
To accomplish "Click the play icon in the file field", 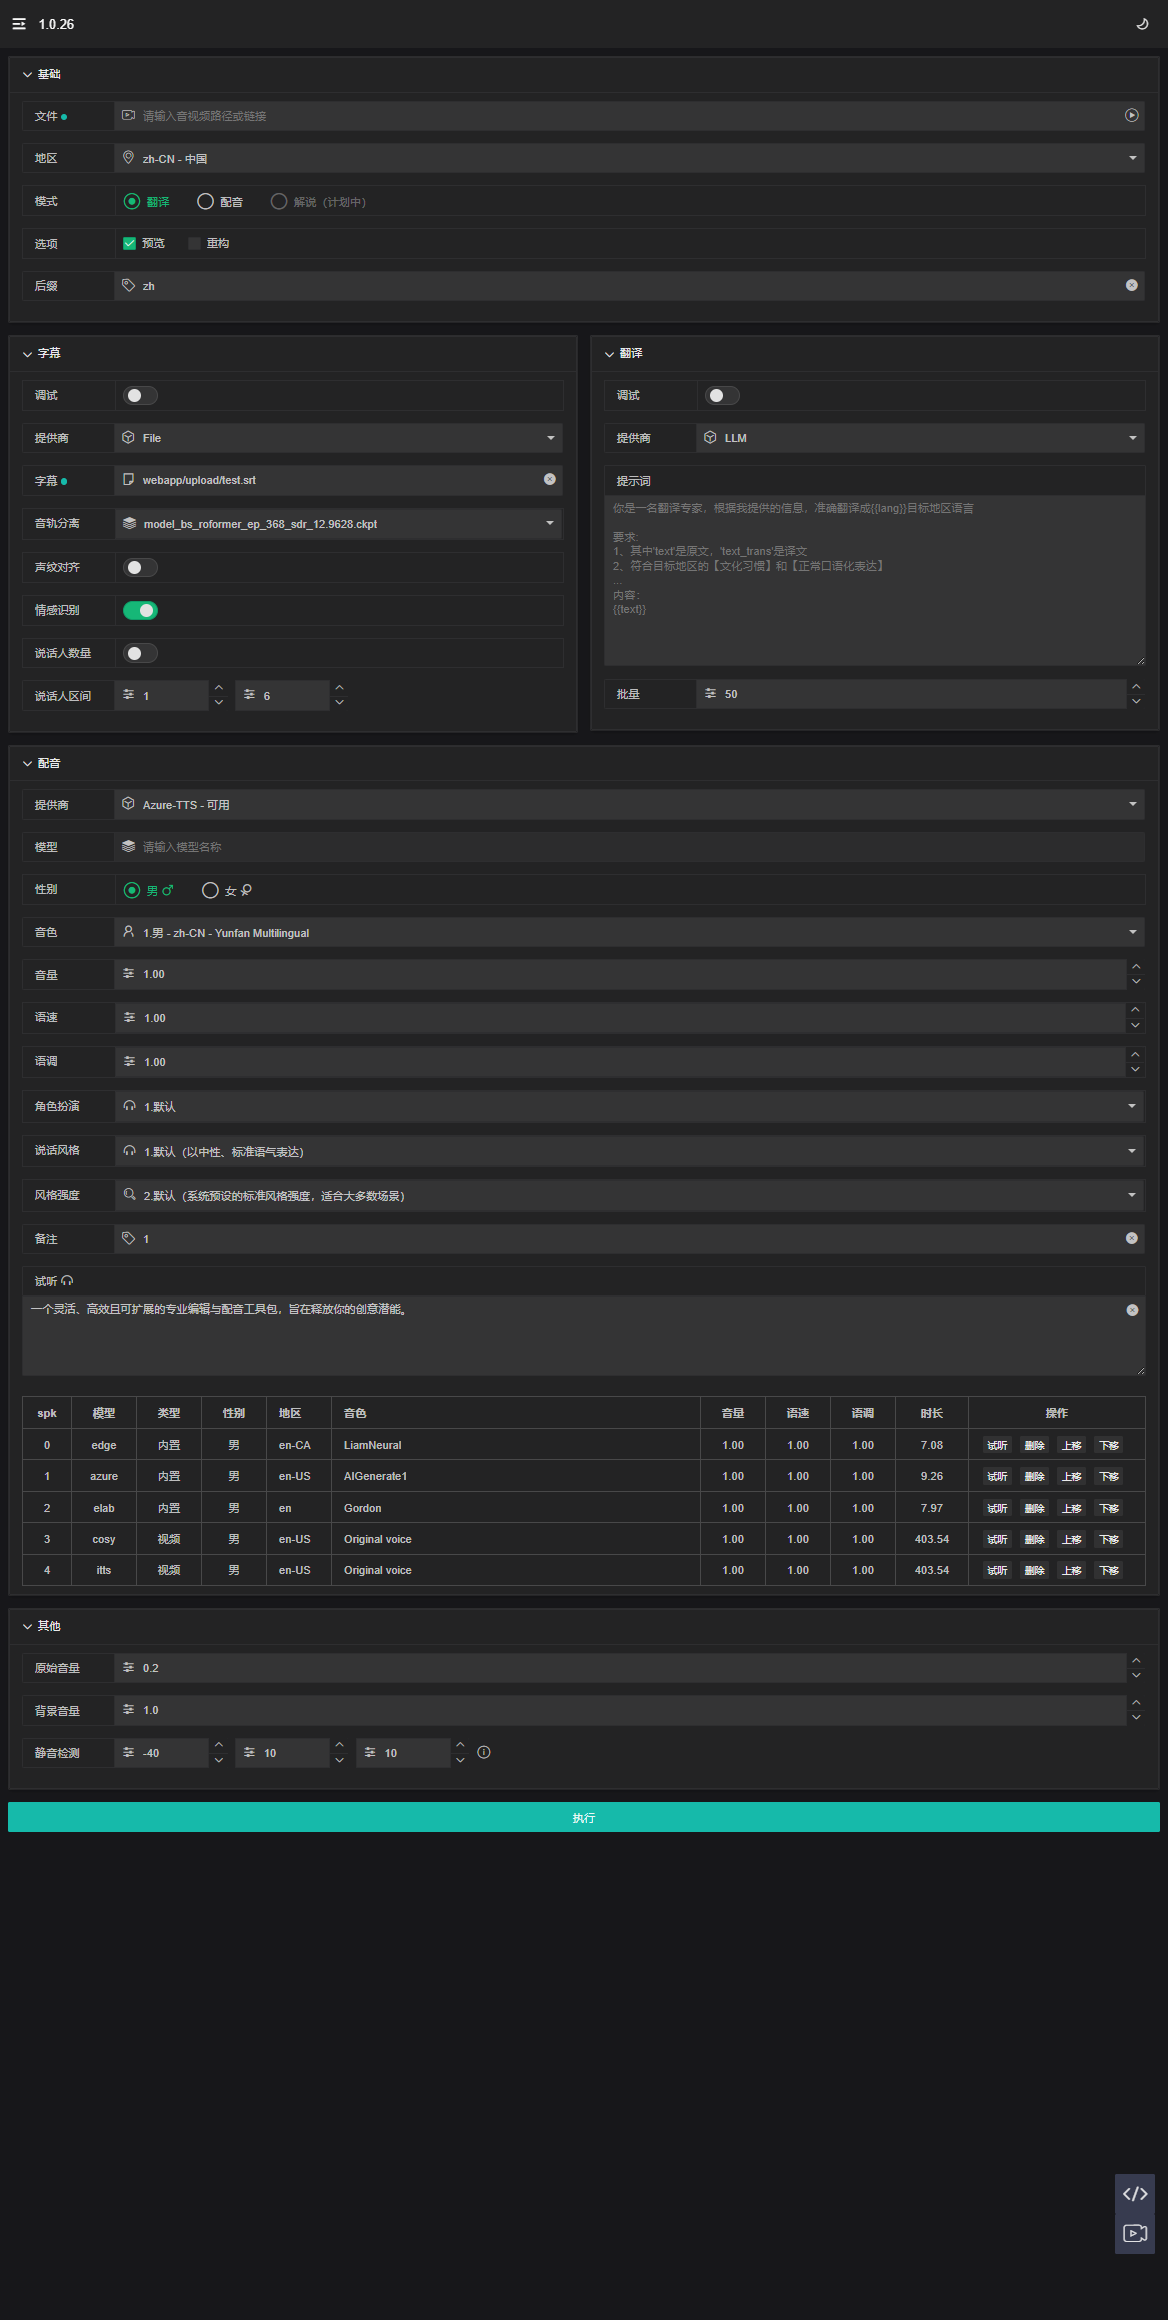I will (1131, 116).
